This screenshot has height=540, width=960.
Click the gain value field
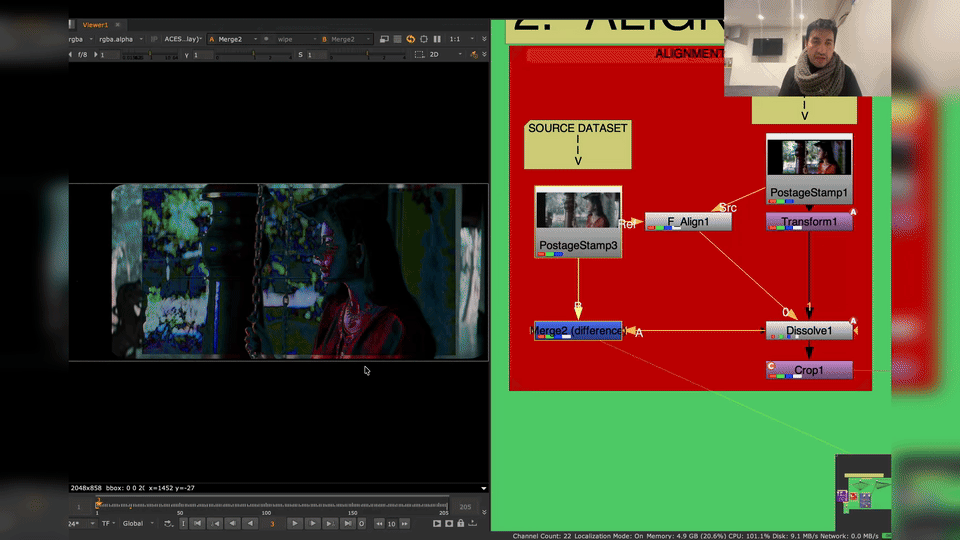(x=108, y=55)
